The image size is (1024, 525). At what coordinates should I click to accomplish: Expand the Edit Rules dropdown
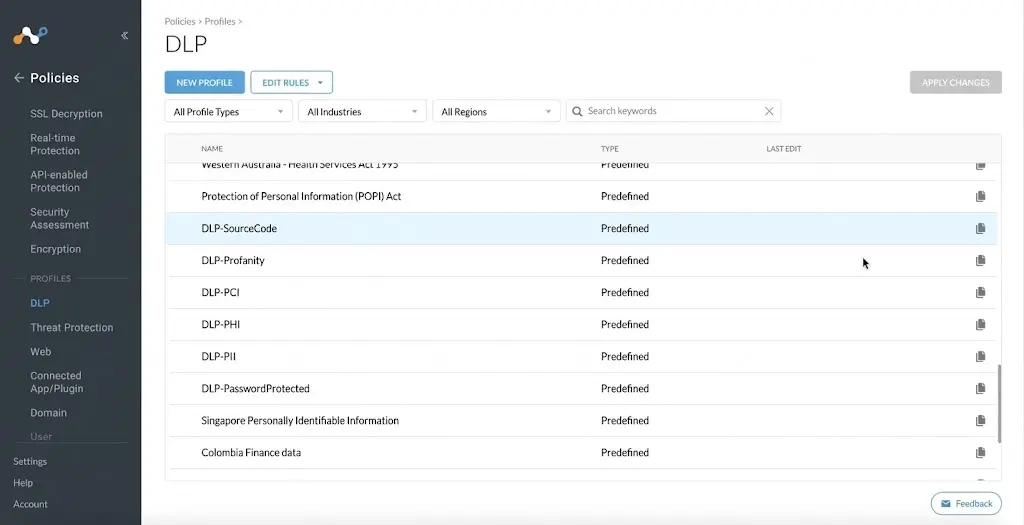291,82
